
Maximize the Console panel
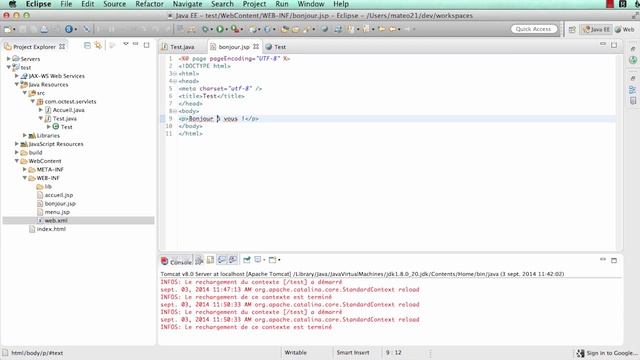(x=614, y=260)
